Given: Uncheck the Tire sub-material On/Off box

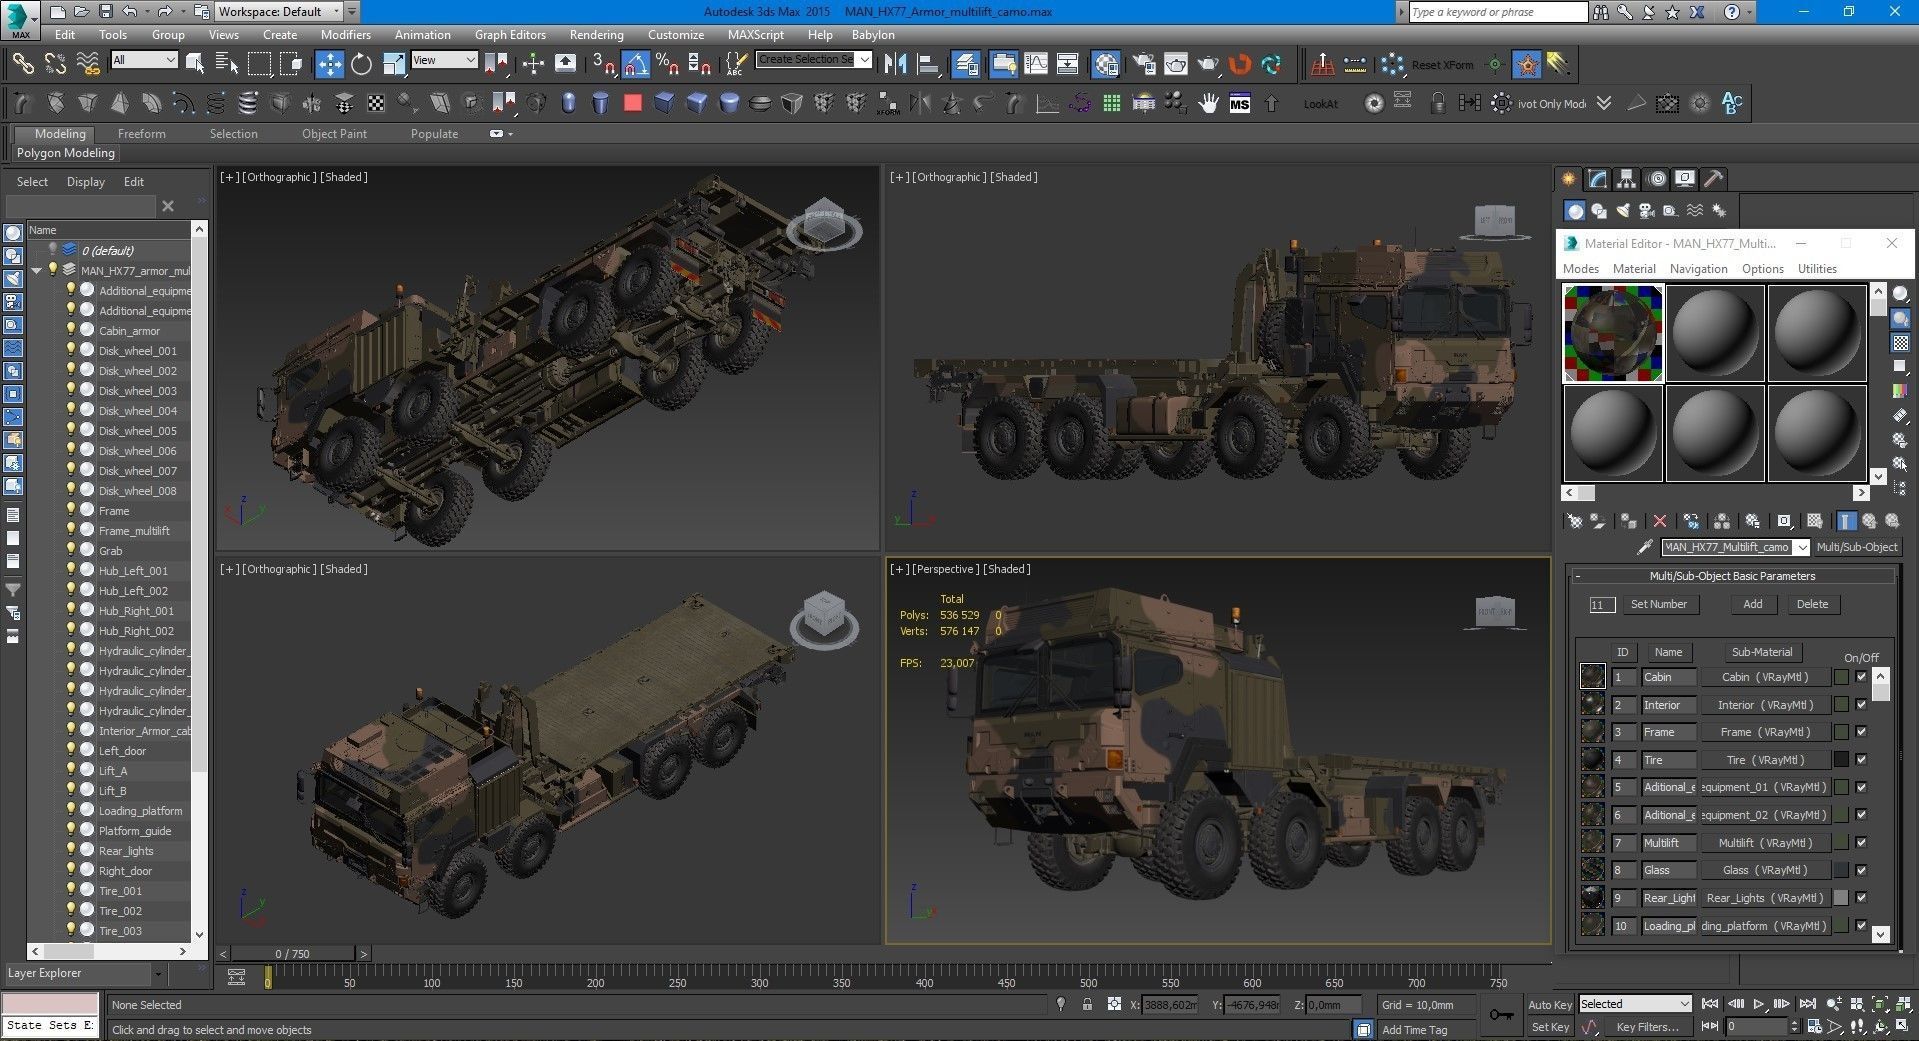Looking at the screenshot, I should pyautogui.click(x=1861, y=760).
